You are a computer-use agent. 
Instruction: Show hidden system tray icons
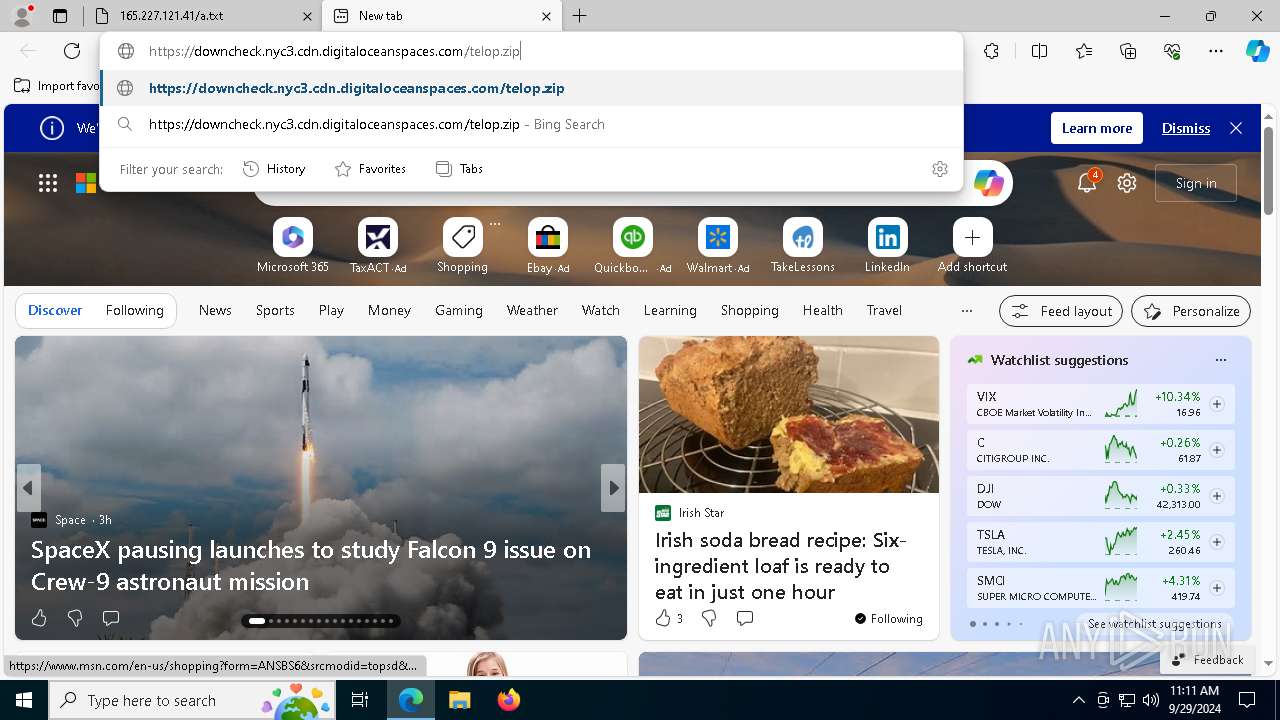click(1078, 700)
